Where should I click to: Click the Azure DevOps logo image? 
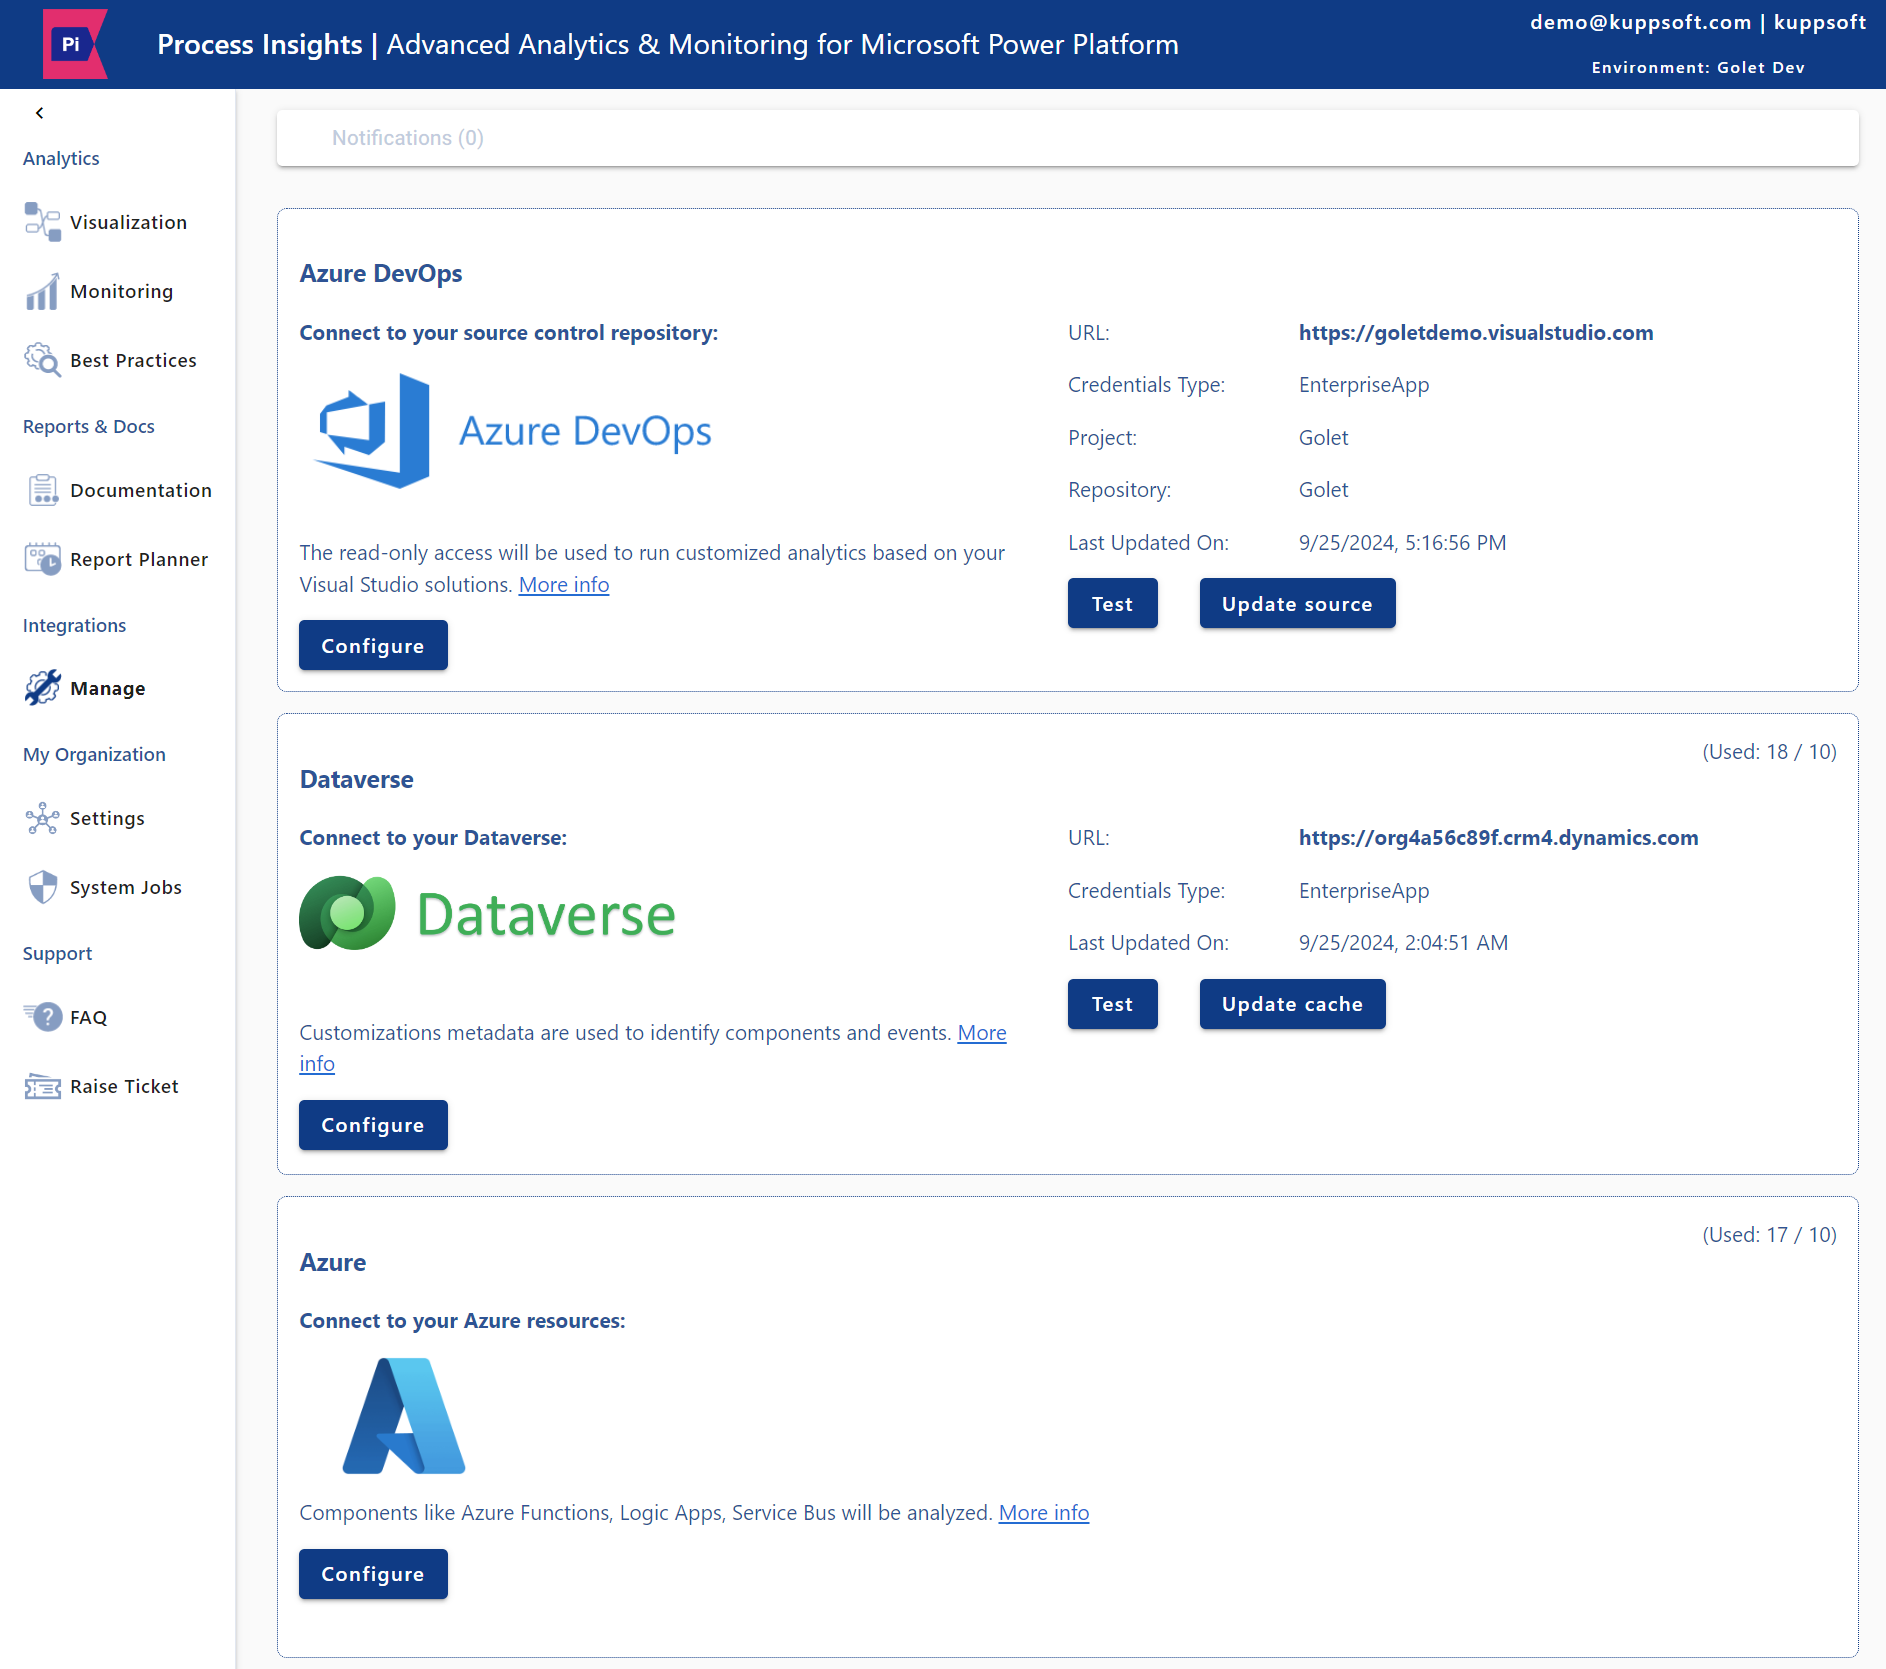click(x=512, y=431)
